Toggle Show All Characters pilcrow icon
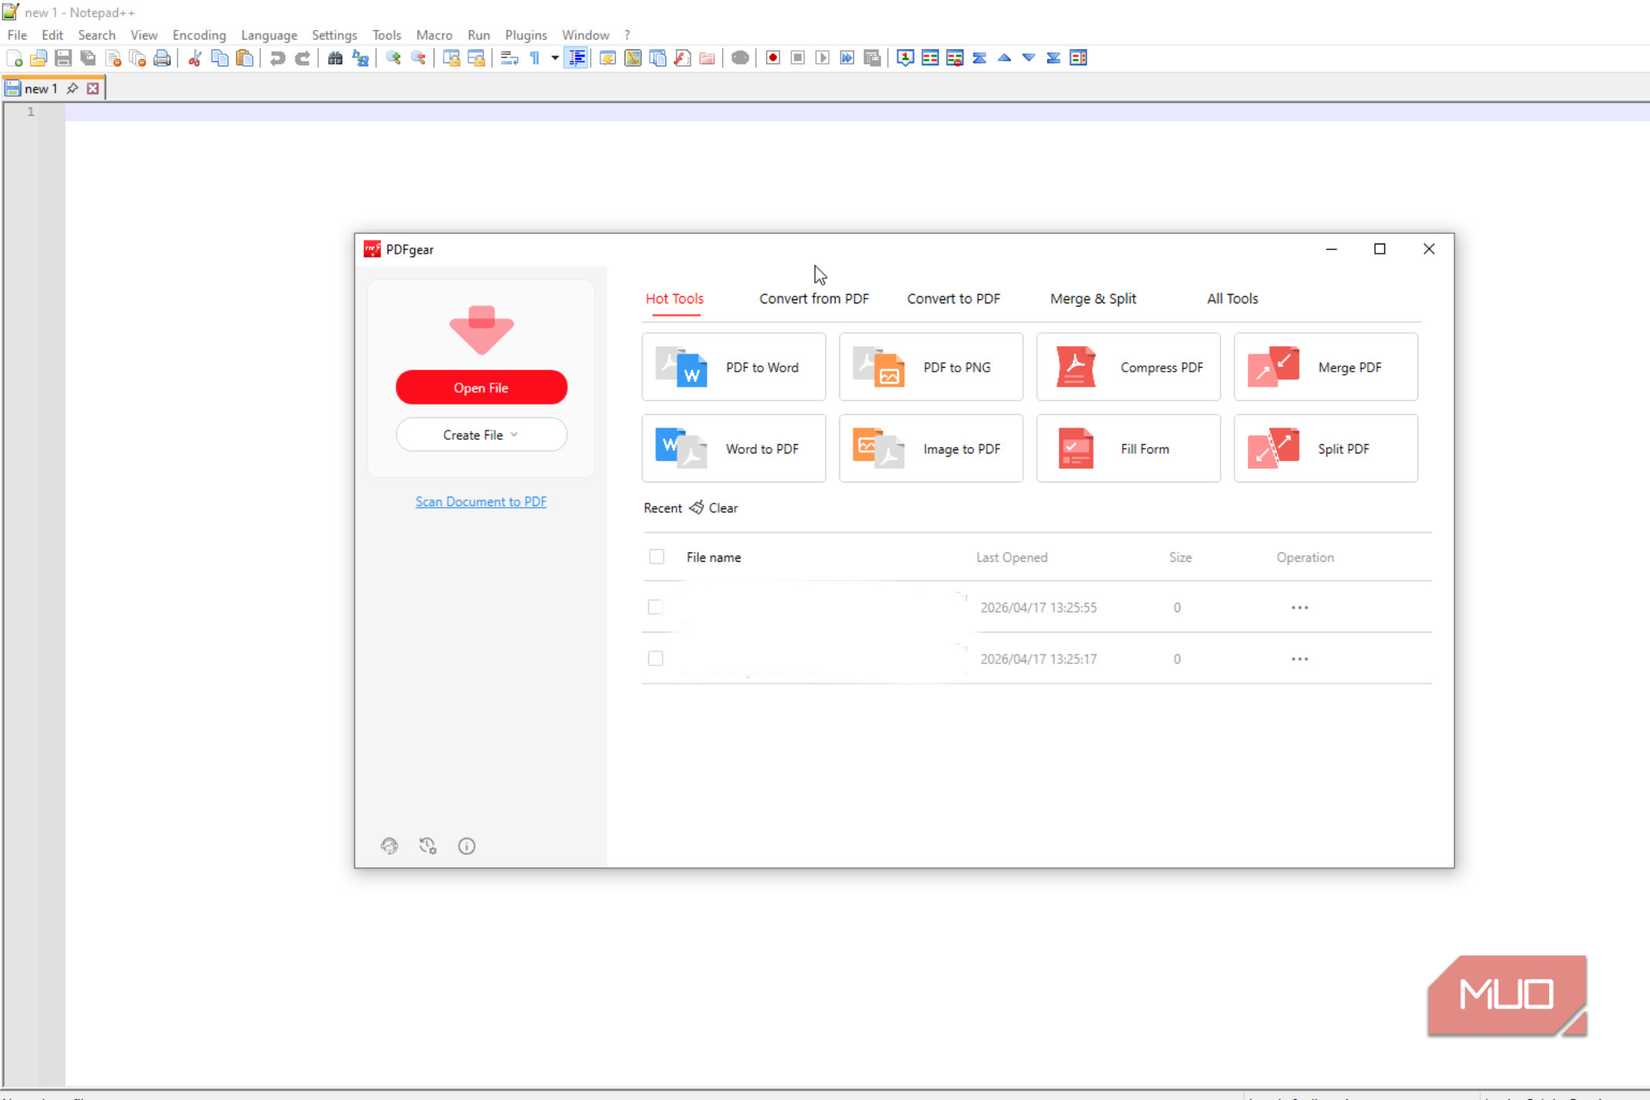 click(535, 58)
